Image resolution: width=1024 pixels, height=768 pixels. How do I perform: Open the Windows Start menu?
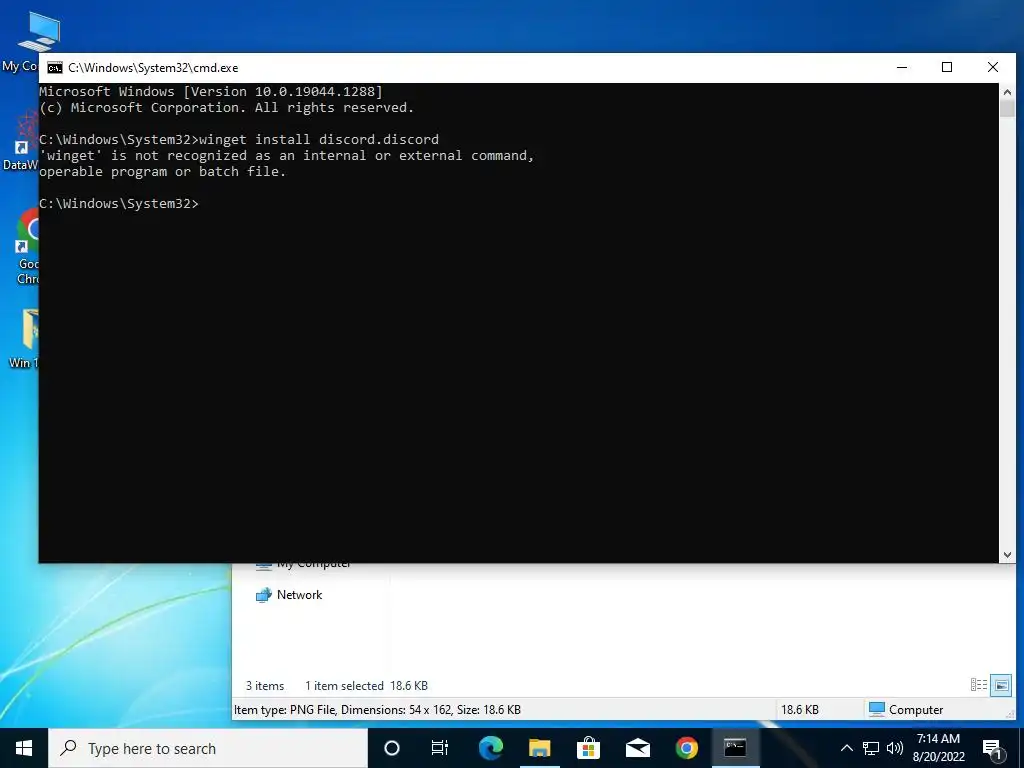point(24,748)
